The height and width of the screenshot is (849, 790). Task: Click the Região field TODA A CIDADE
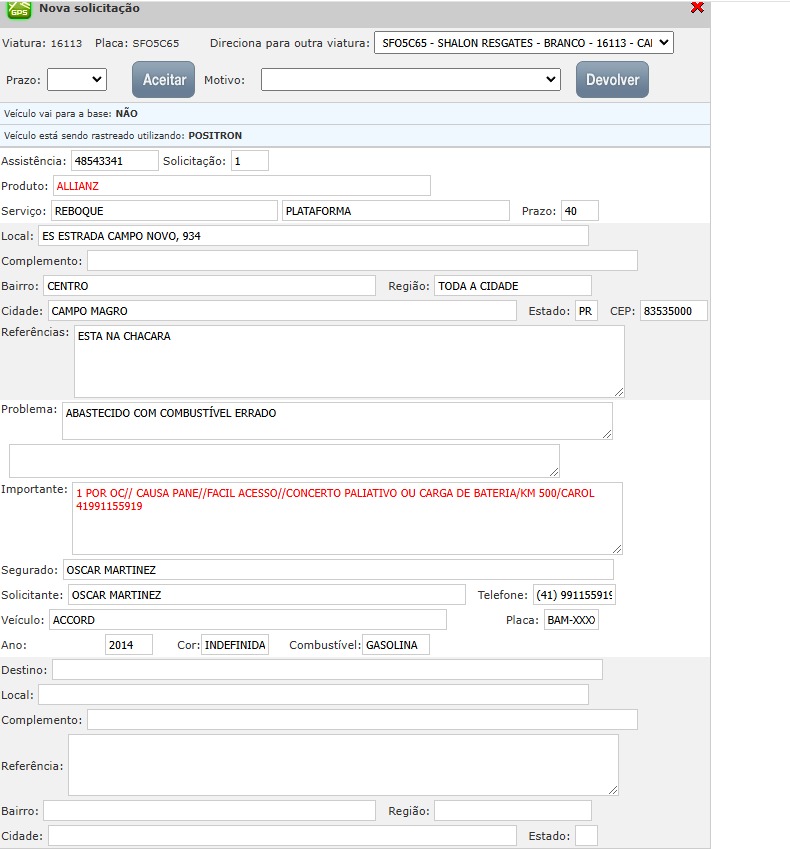tap(513, 285)
